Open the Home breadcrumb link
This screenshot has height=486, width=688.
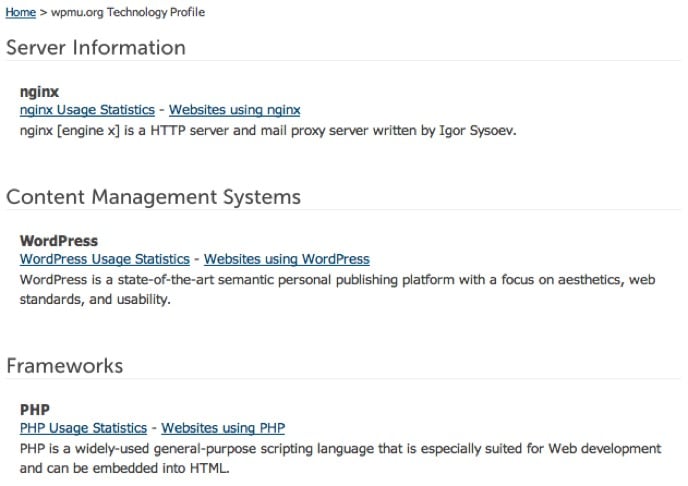[20, 12]
